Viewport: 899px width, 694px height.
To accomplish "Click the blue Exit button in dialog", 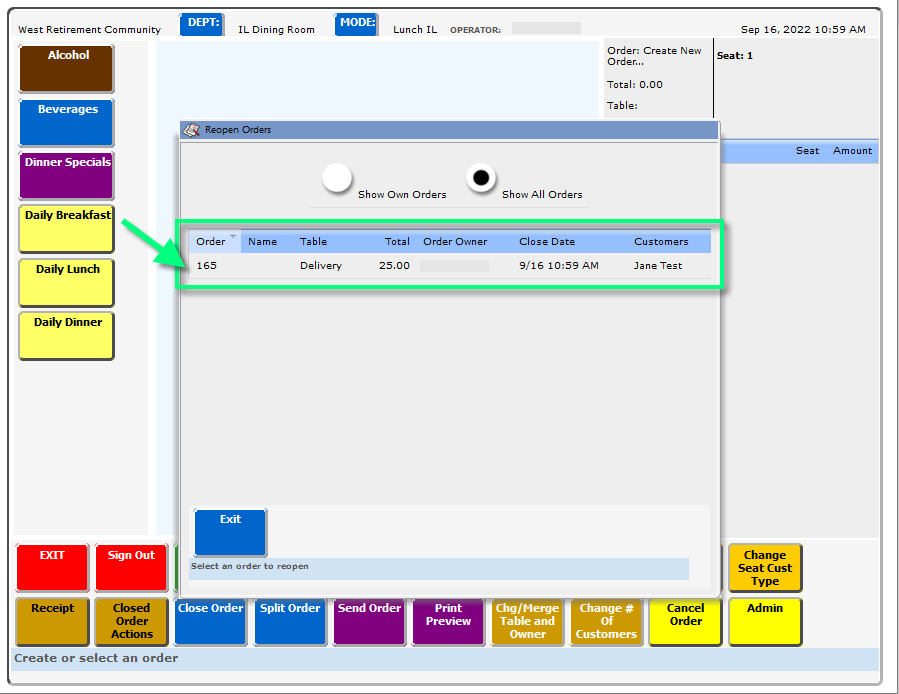I will 230,531.
